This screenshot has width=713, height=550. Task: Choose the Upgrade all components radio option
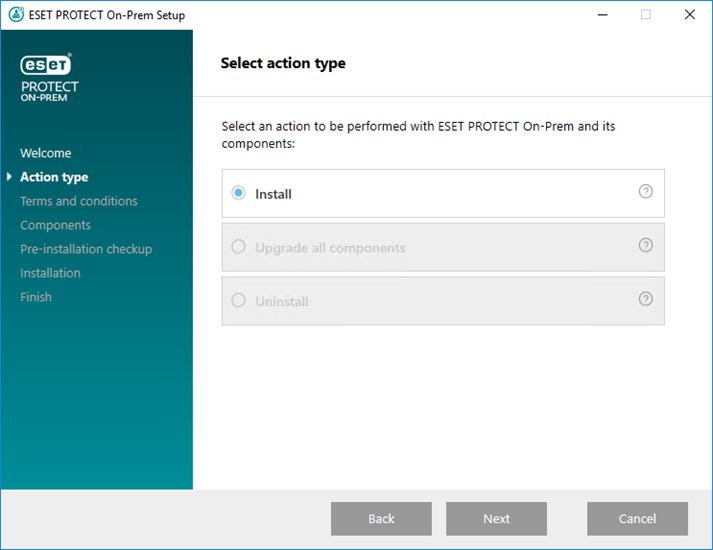[x=238, y=247]
